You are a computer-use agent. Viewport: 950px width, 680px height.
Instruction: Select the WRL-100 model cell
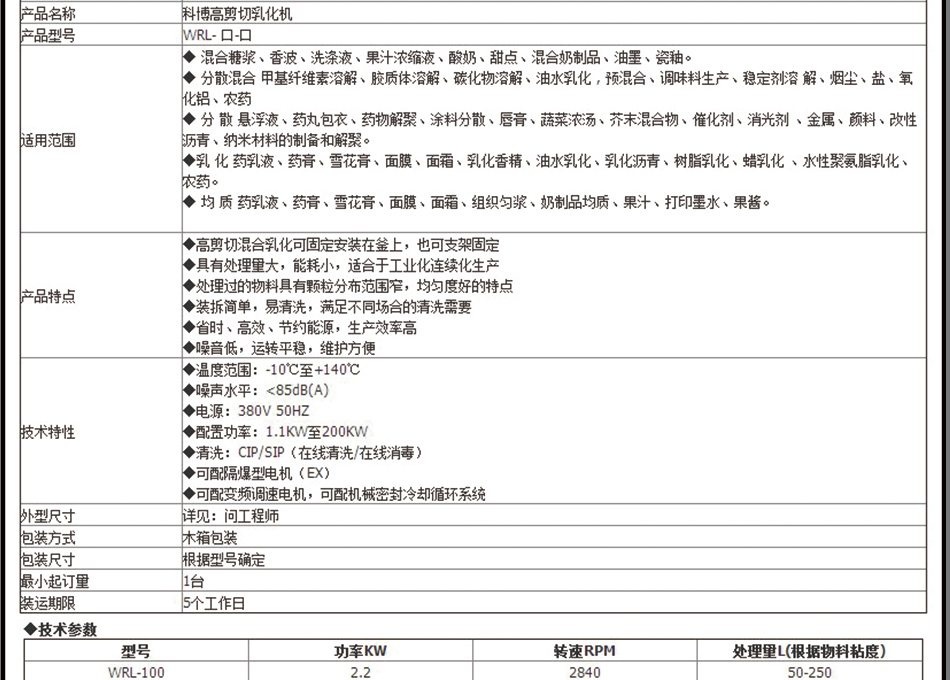coord(136,672)
